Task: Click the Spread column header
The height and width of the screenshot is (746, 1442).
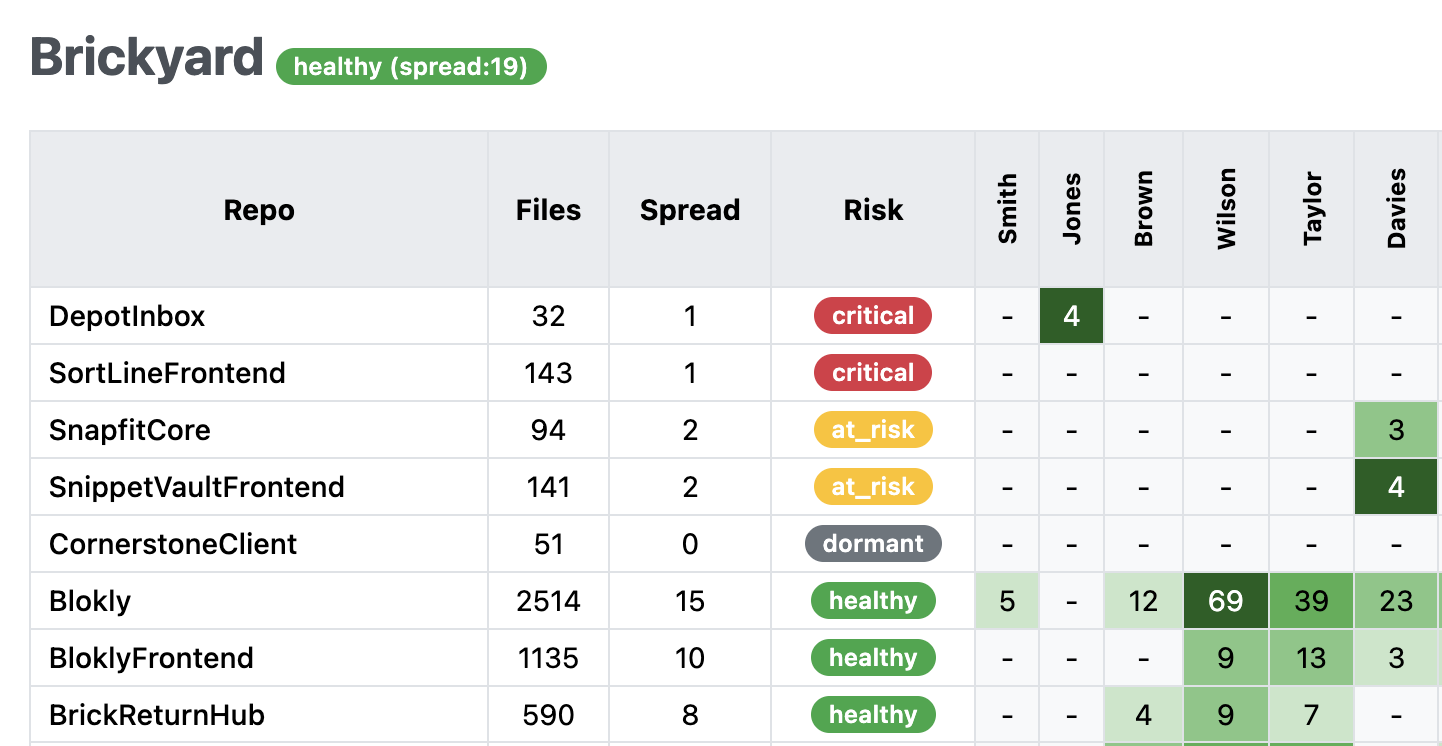Action: [x=690, y=210]
